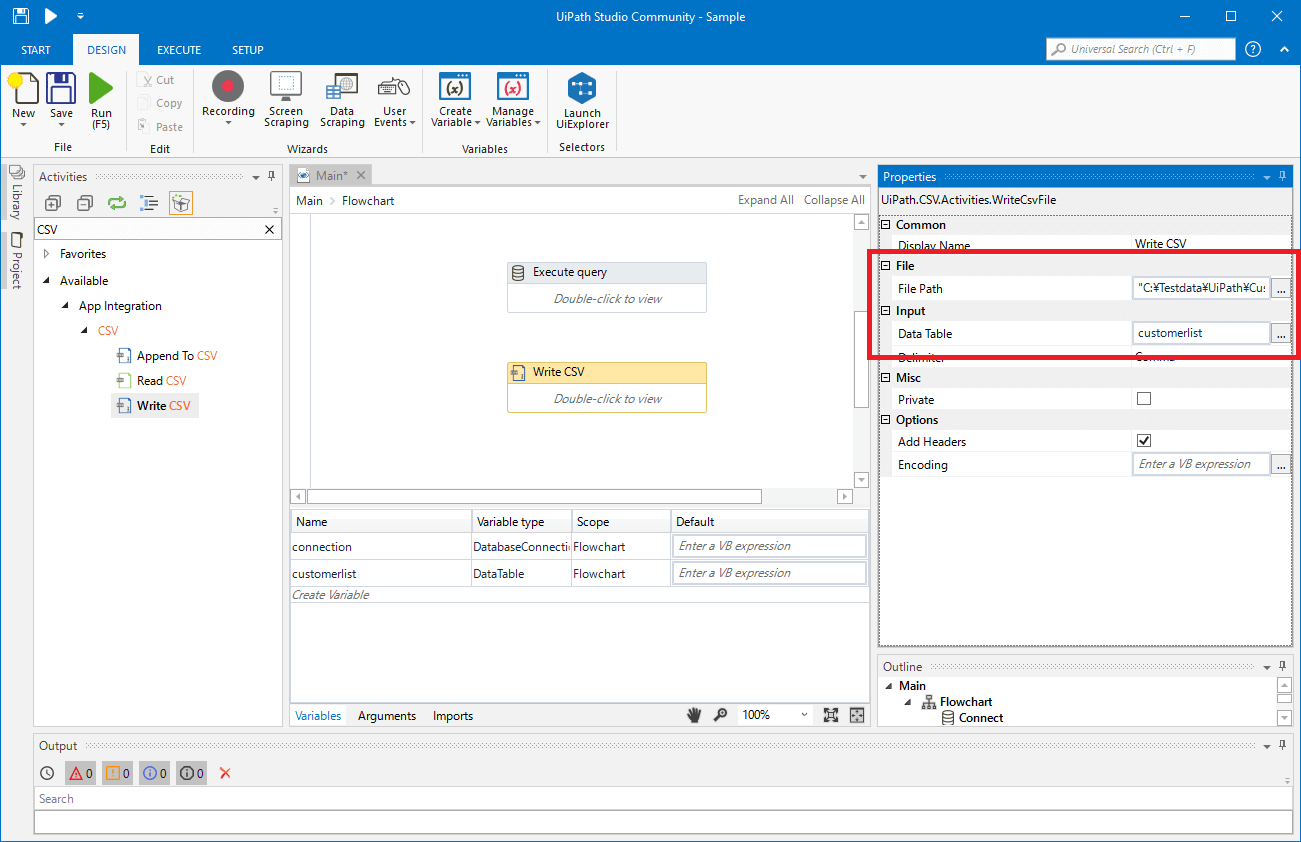Collapse the File property section
Screen dimensions: 1301x842
[x=885, y=266]
